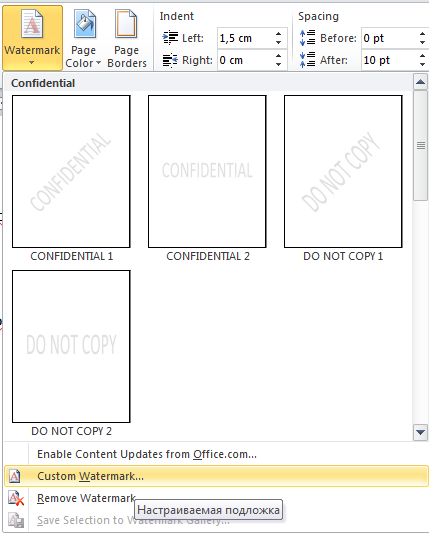Increase Left indent with up arrow
Screen dimensions: 429x533
279,34
